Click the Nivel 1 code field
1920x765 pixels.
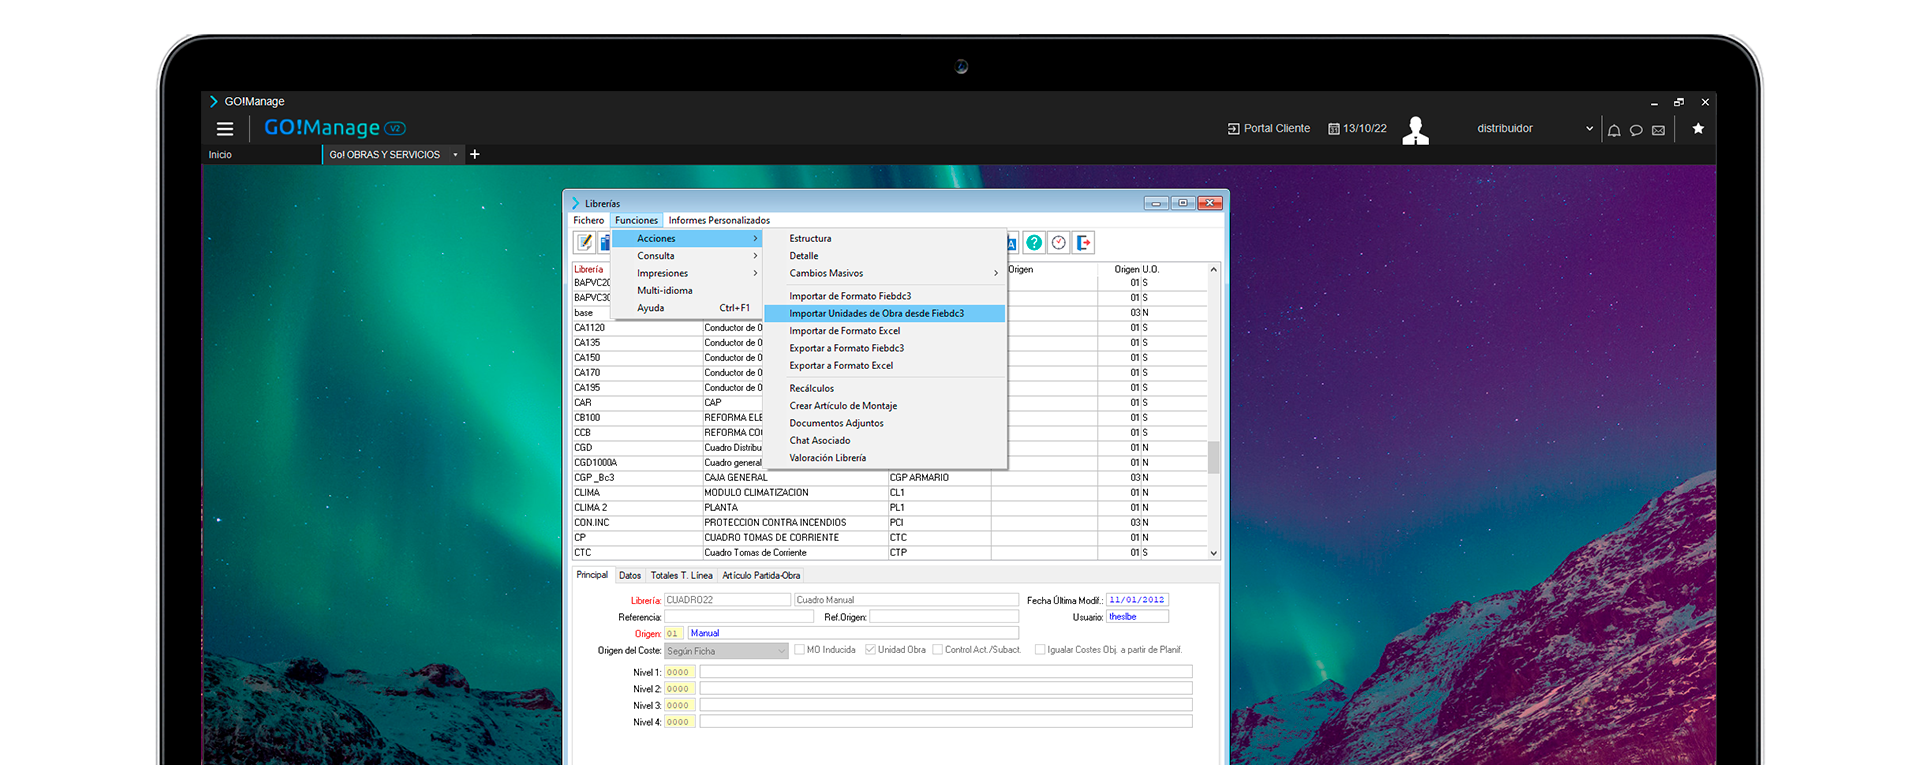click(680, 673)
